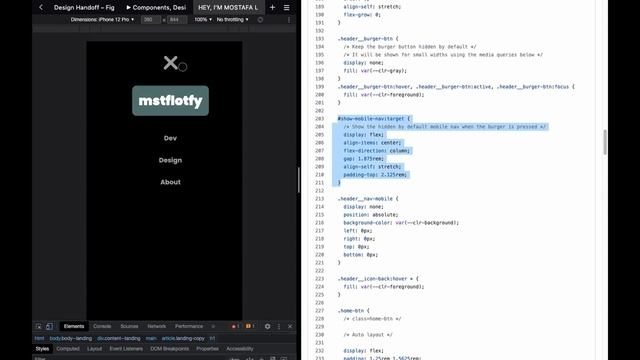
Task: Activate the inspect element picker icon
Action: coord(38,327)
